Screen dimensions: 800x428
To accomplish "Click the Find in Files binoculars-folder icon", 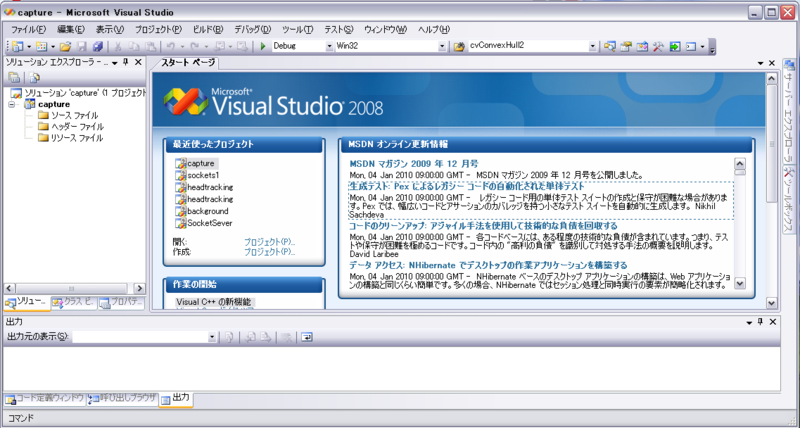I will 459,46.
